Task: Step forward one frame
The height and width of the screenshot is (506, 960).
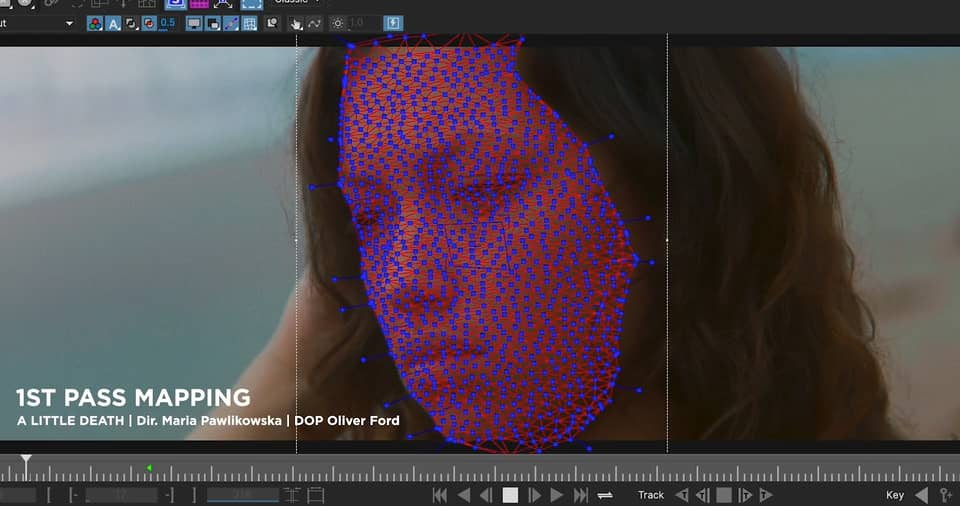Action: coord(534,495)
